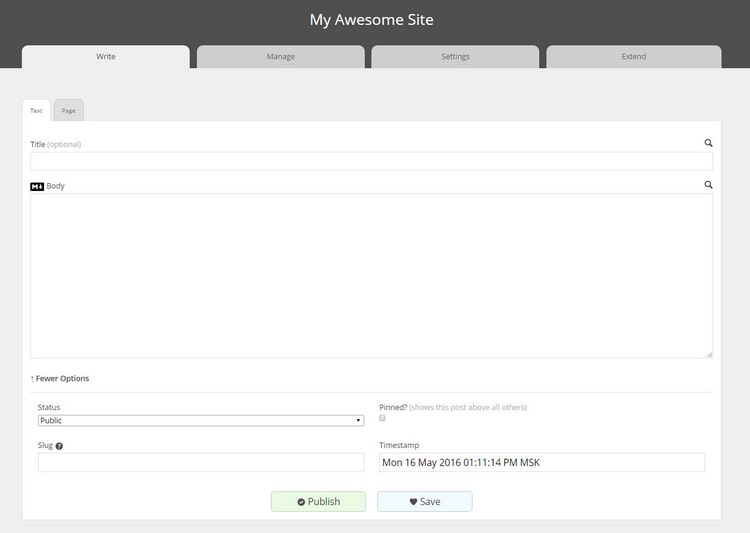This screenshot has height=533, width=750.
Task: Switch to the Manage tab
Action: click(281, 56)
